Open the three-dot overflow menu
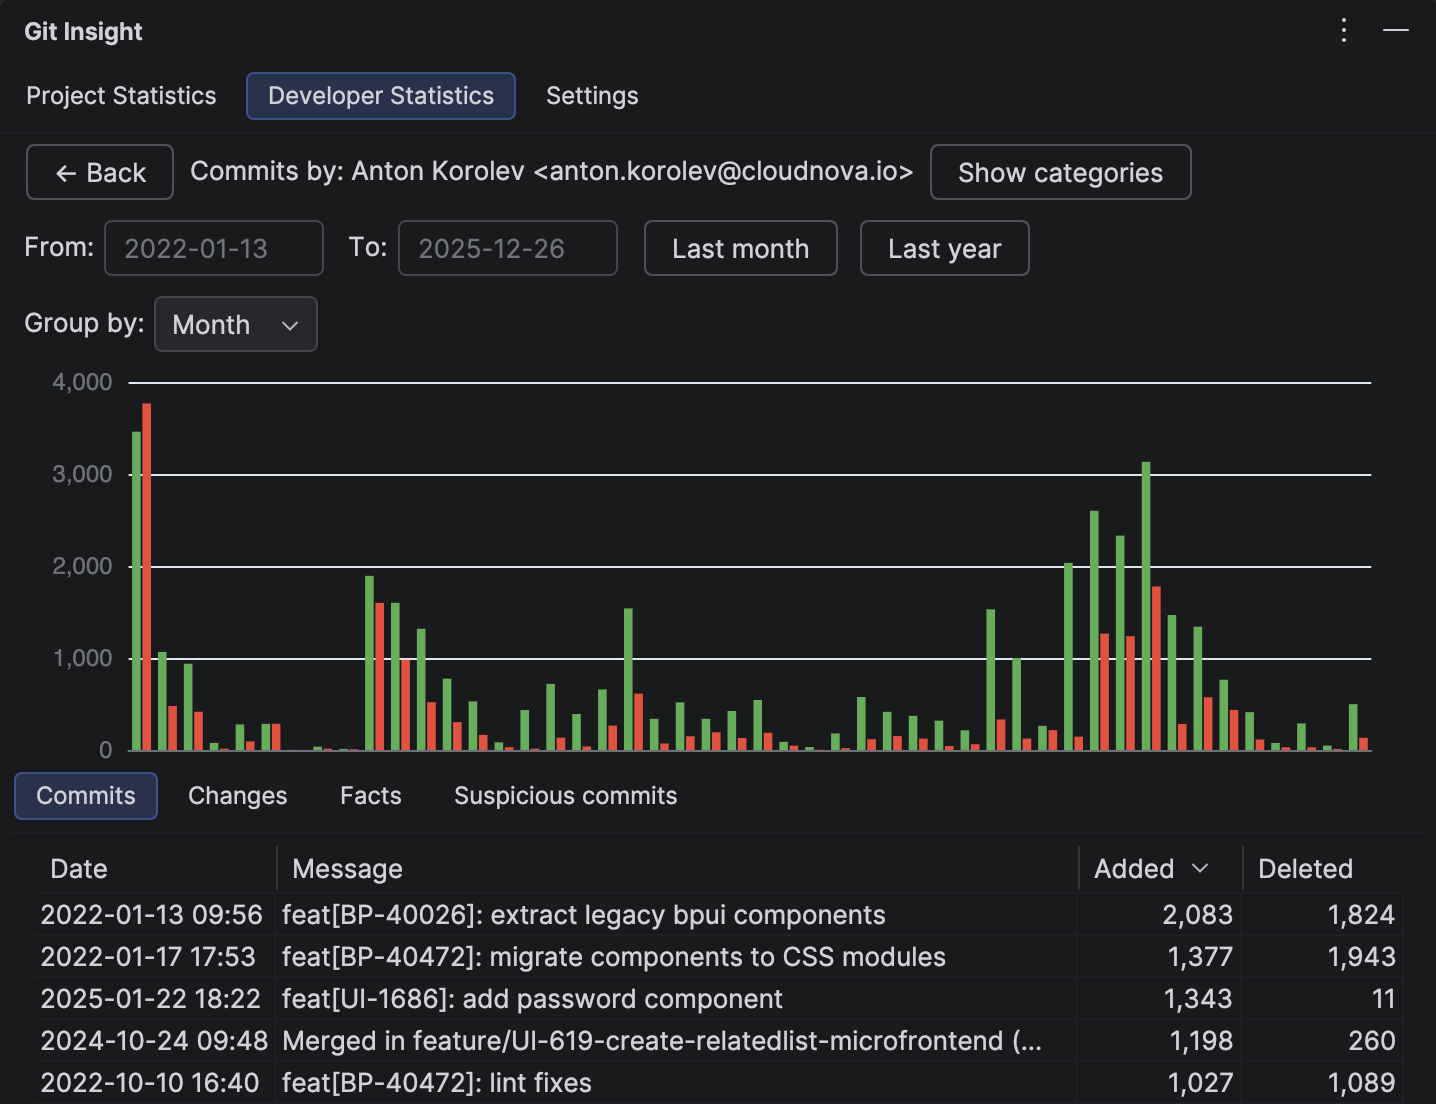Viewport: 1436px width, 1104px height. (x=1343, y=30)
